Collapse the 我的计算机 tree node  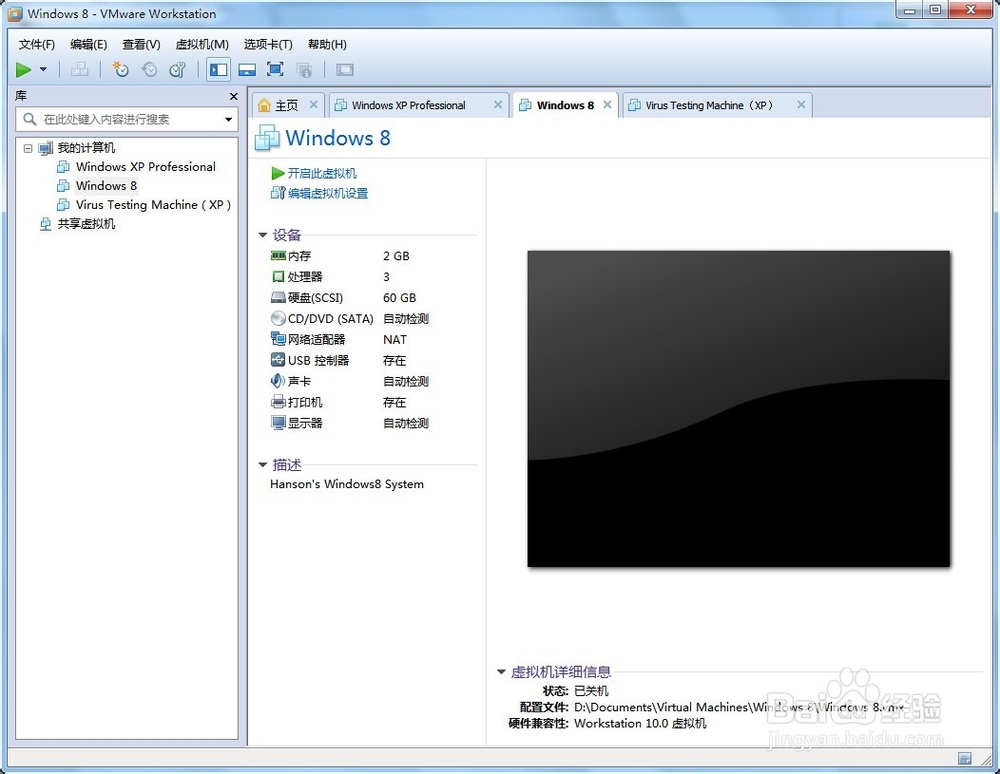[28, 148]
